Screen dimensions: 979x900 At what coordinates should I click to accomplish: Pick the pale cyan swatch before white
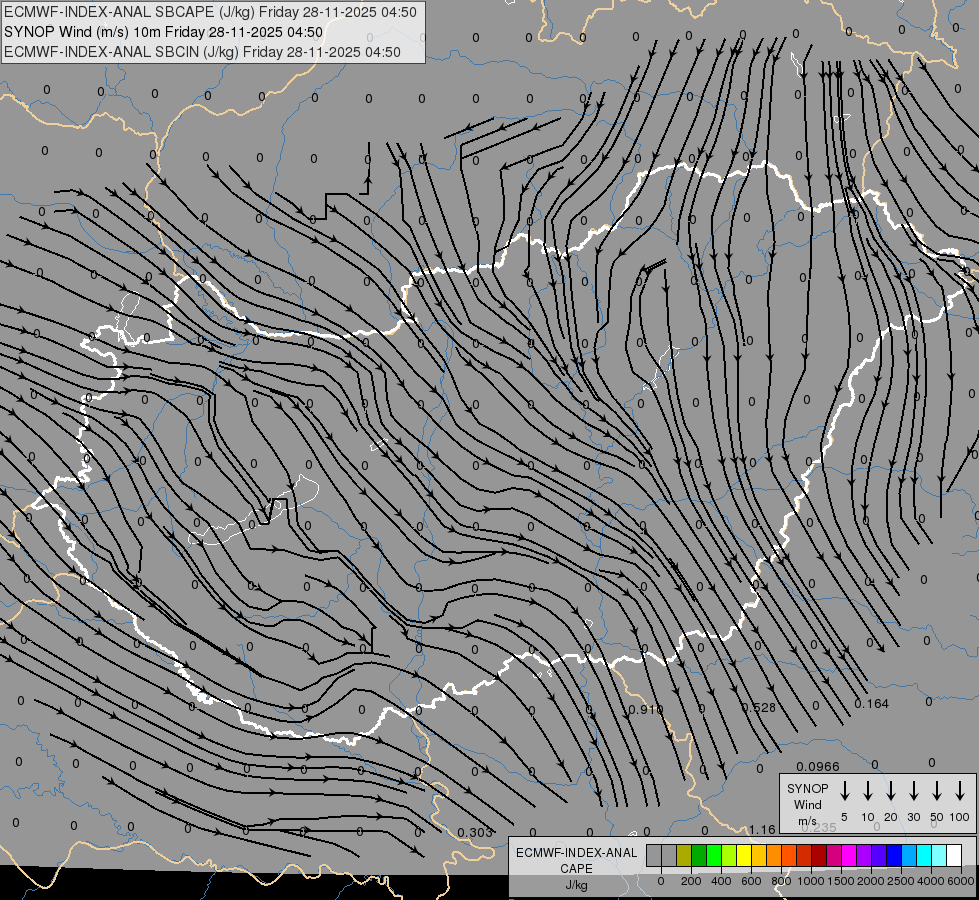point(939,855)
